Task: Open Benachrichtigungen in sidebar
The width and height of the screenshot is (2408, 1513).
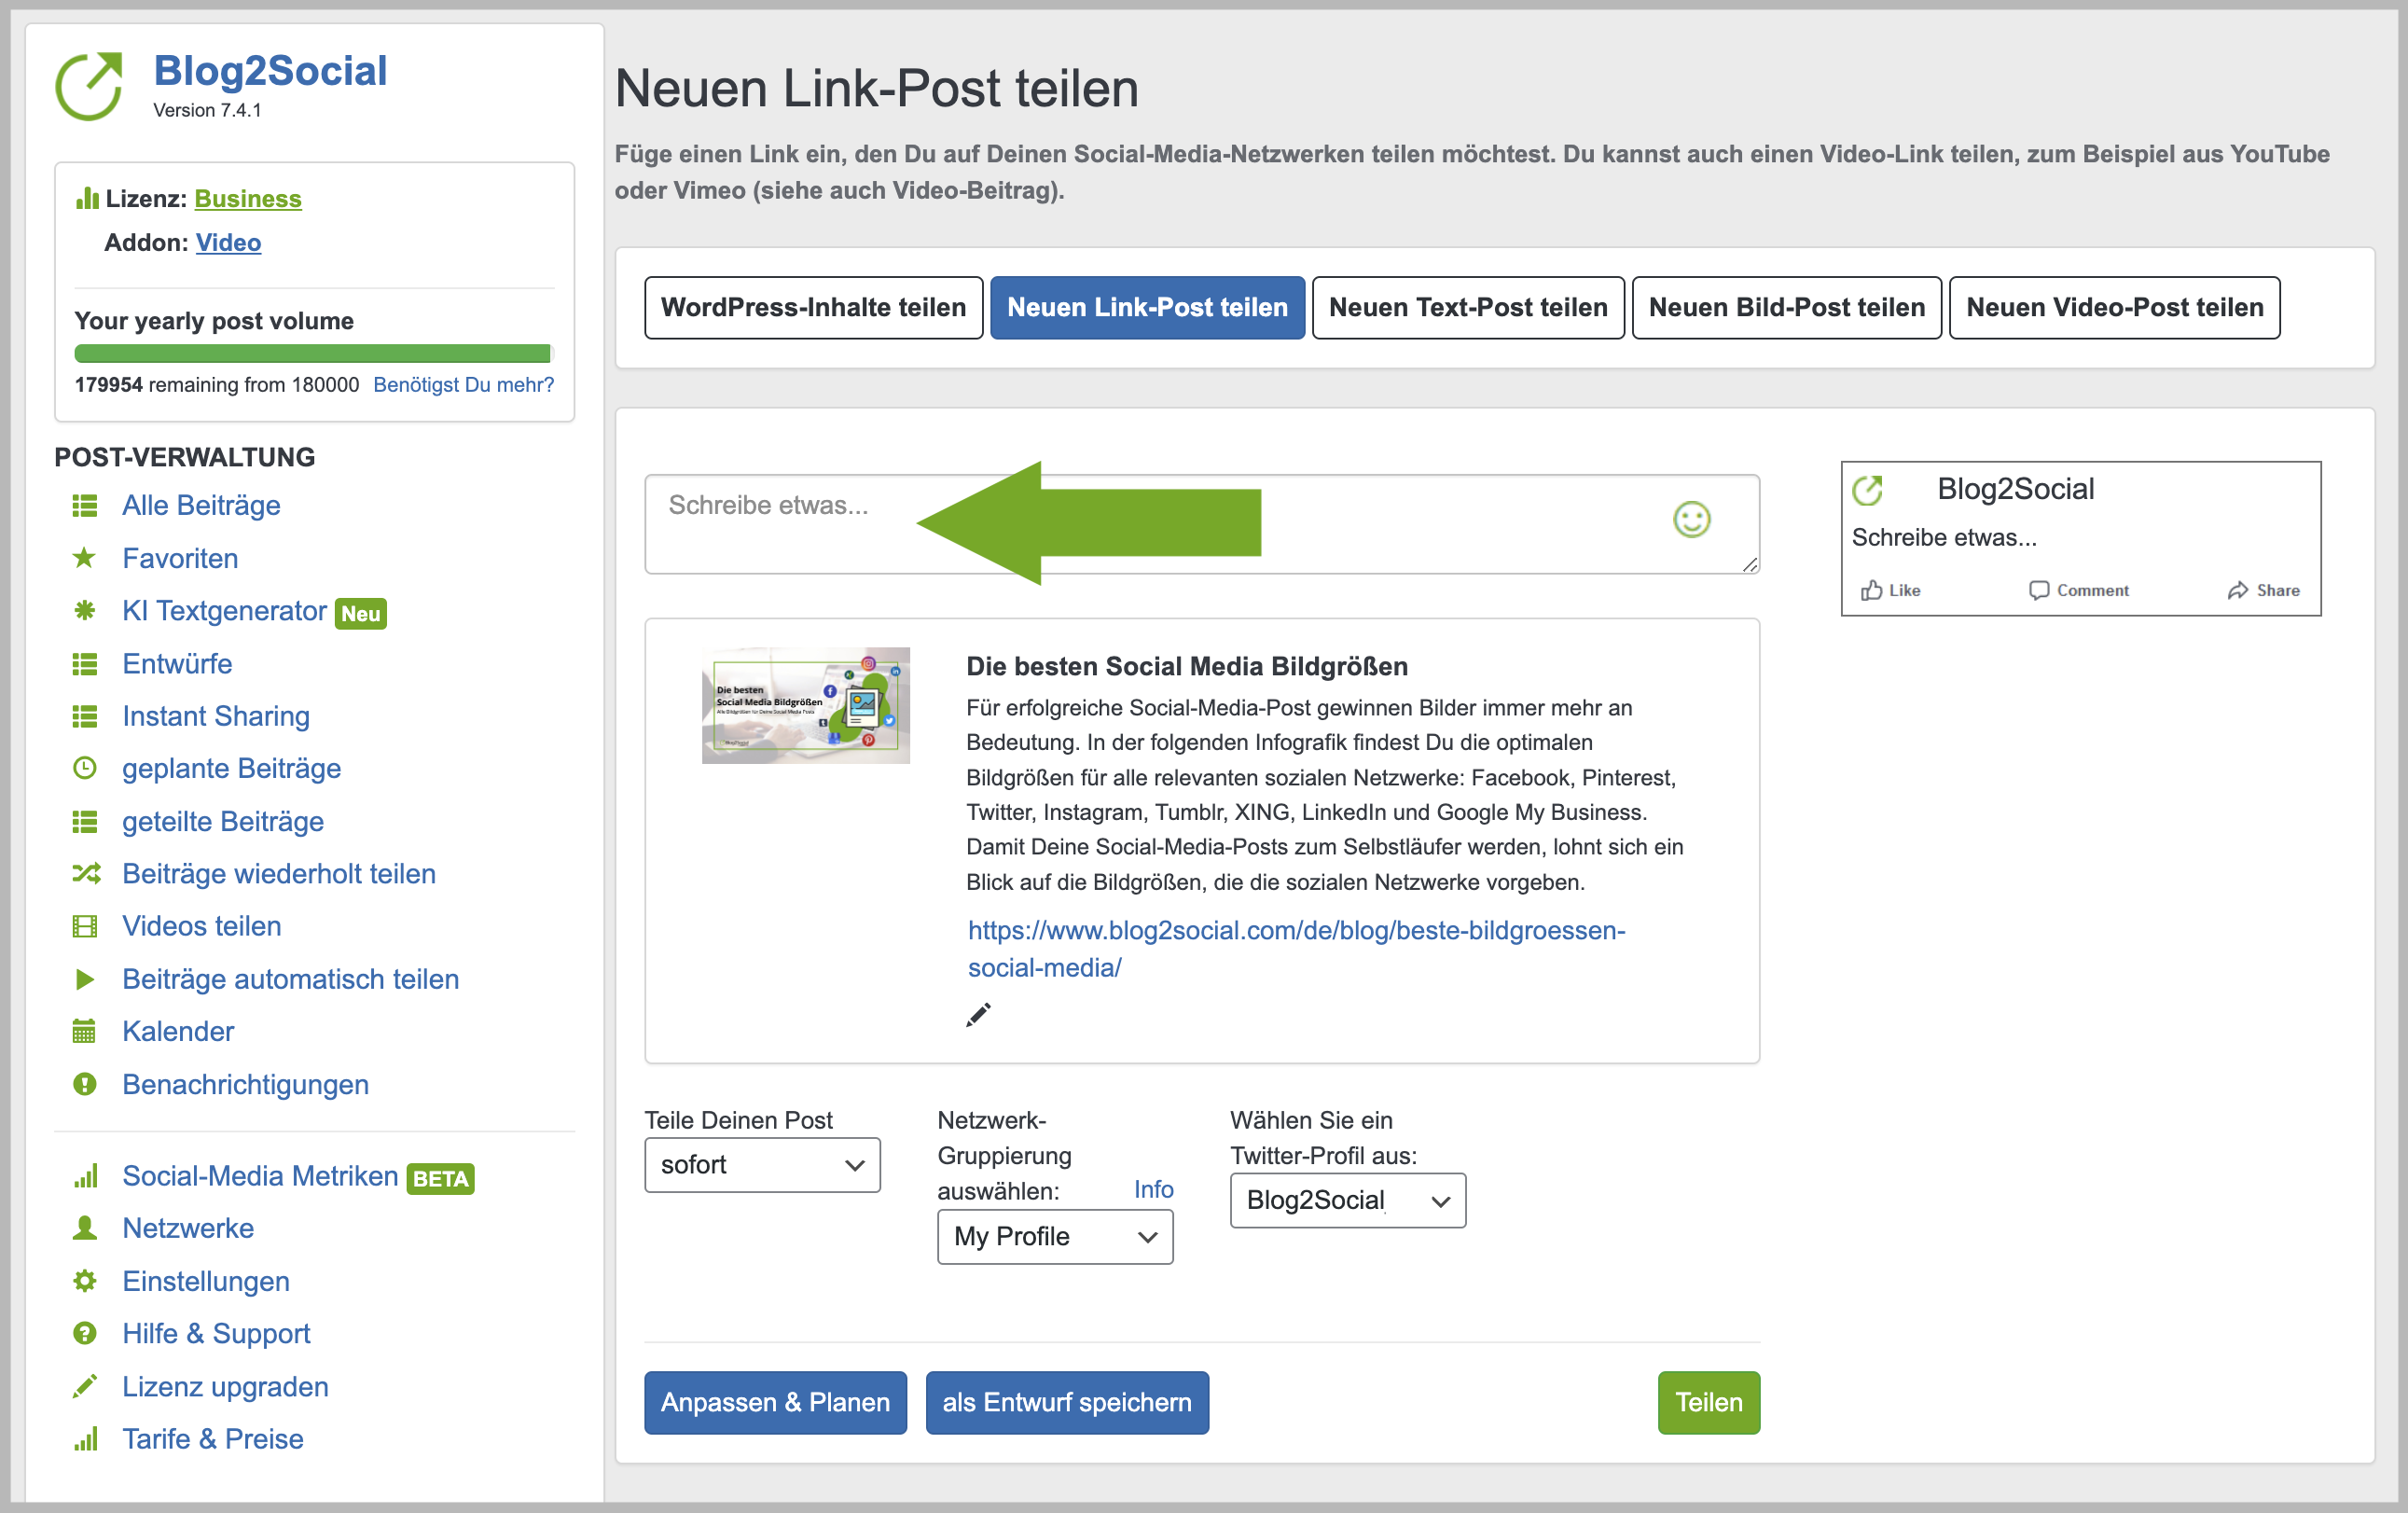Action: coord(245,1084)
